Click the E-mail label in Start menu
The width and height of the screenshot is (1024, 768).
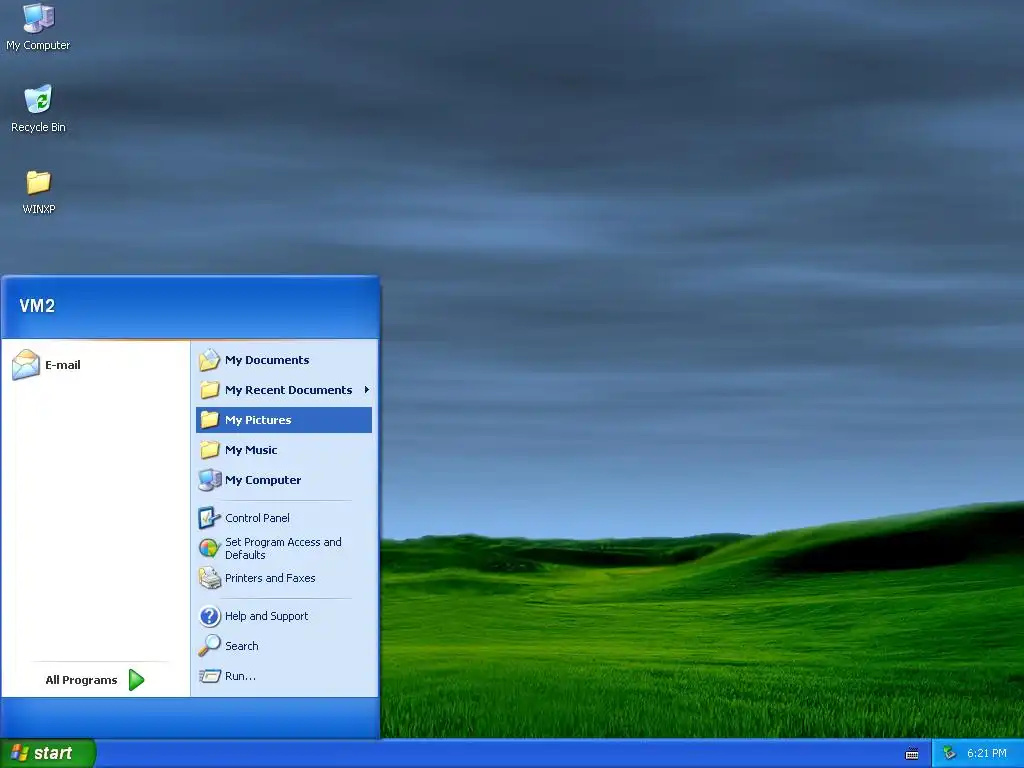click(63, 365)
